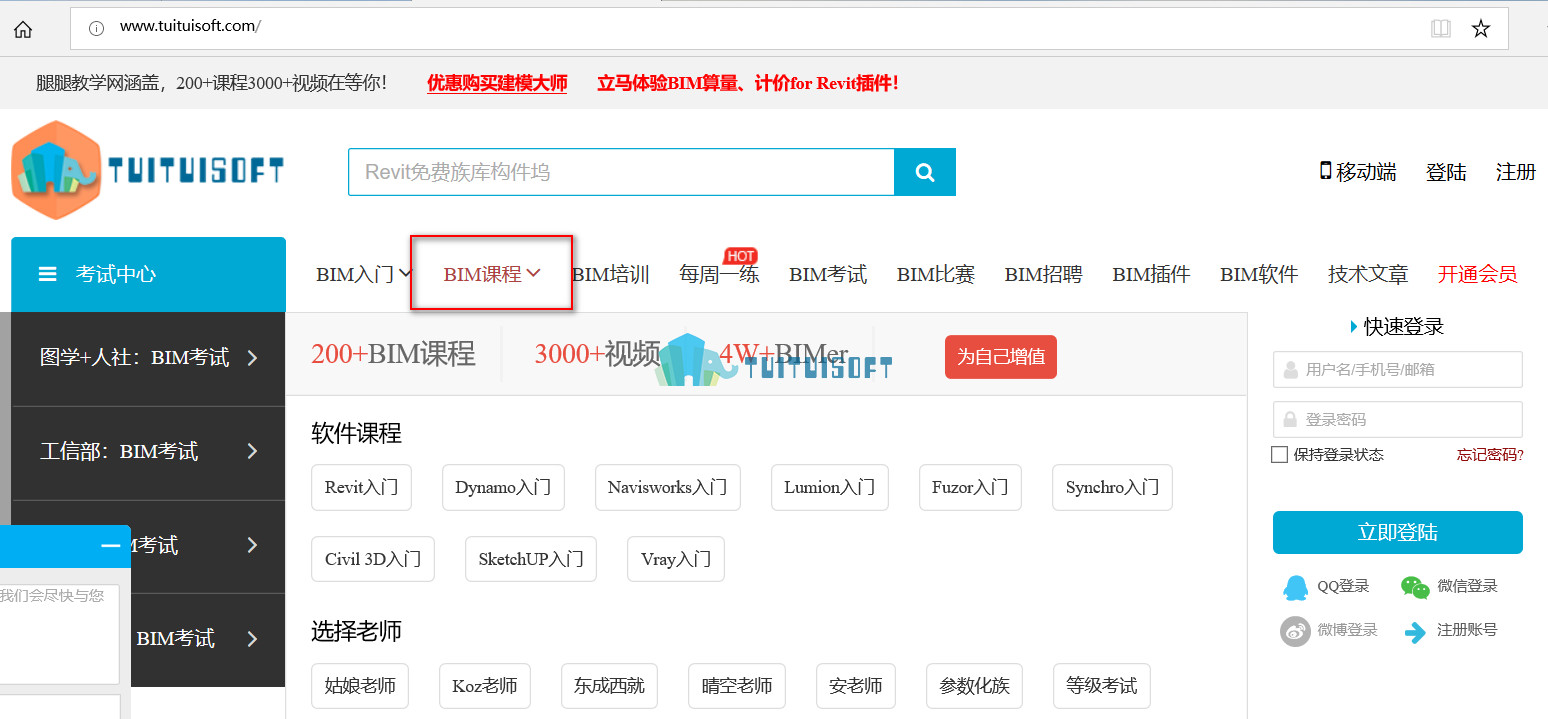Choose teacher 安老师

pos(856,686)
